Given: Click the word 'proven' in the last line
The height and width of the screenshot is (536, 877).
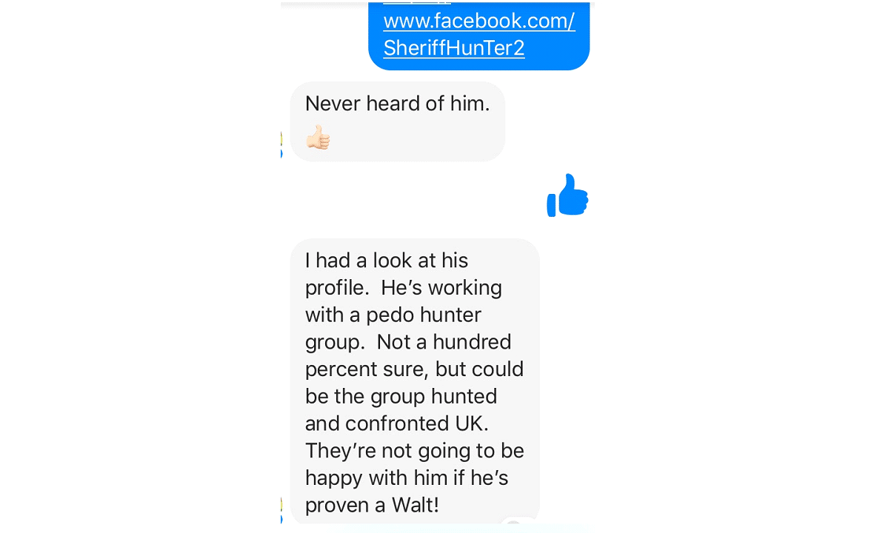Looking at the screenshot, I should 337,506.
